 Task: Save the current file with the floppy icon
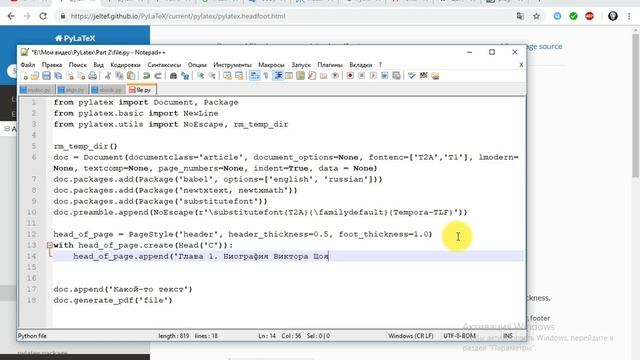click(47, 76)
